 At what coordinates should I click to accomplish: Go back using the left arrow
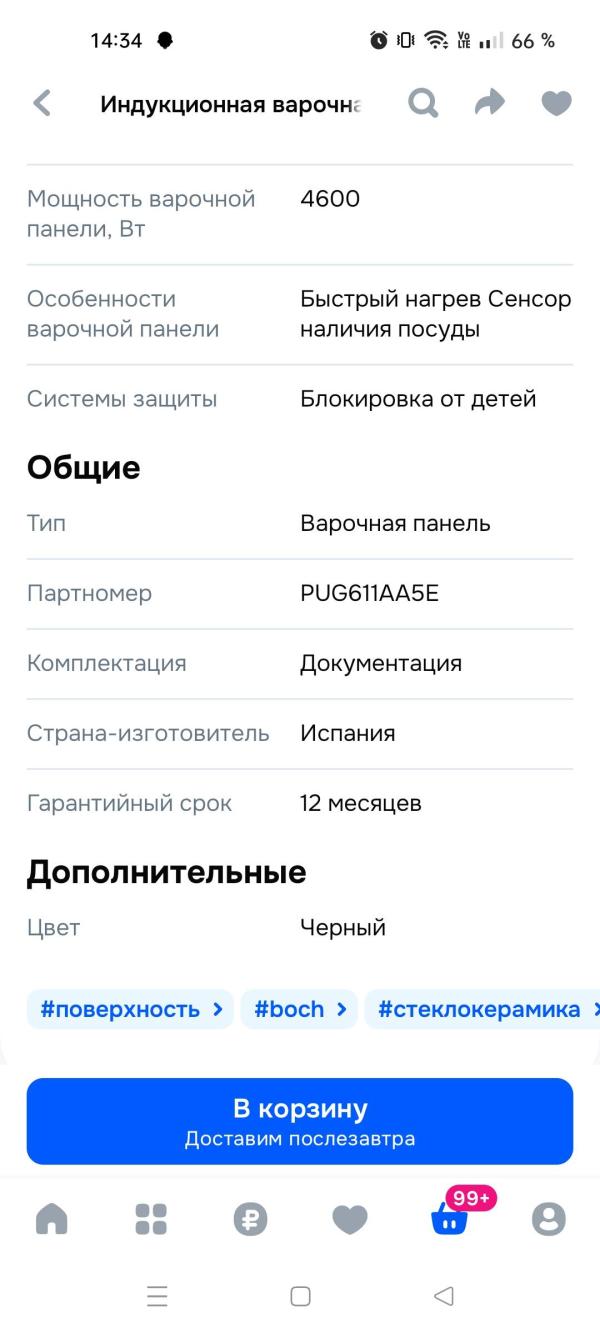40,103
